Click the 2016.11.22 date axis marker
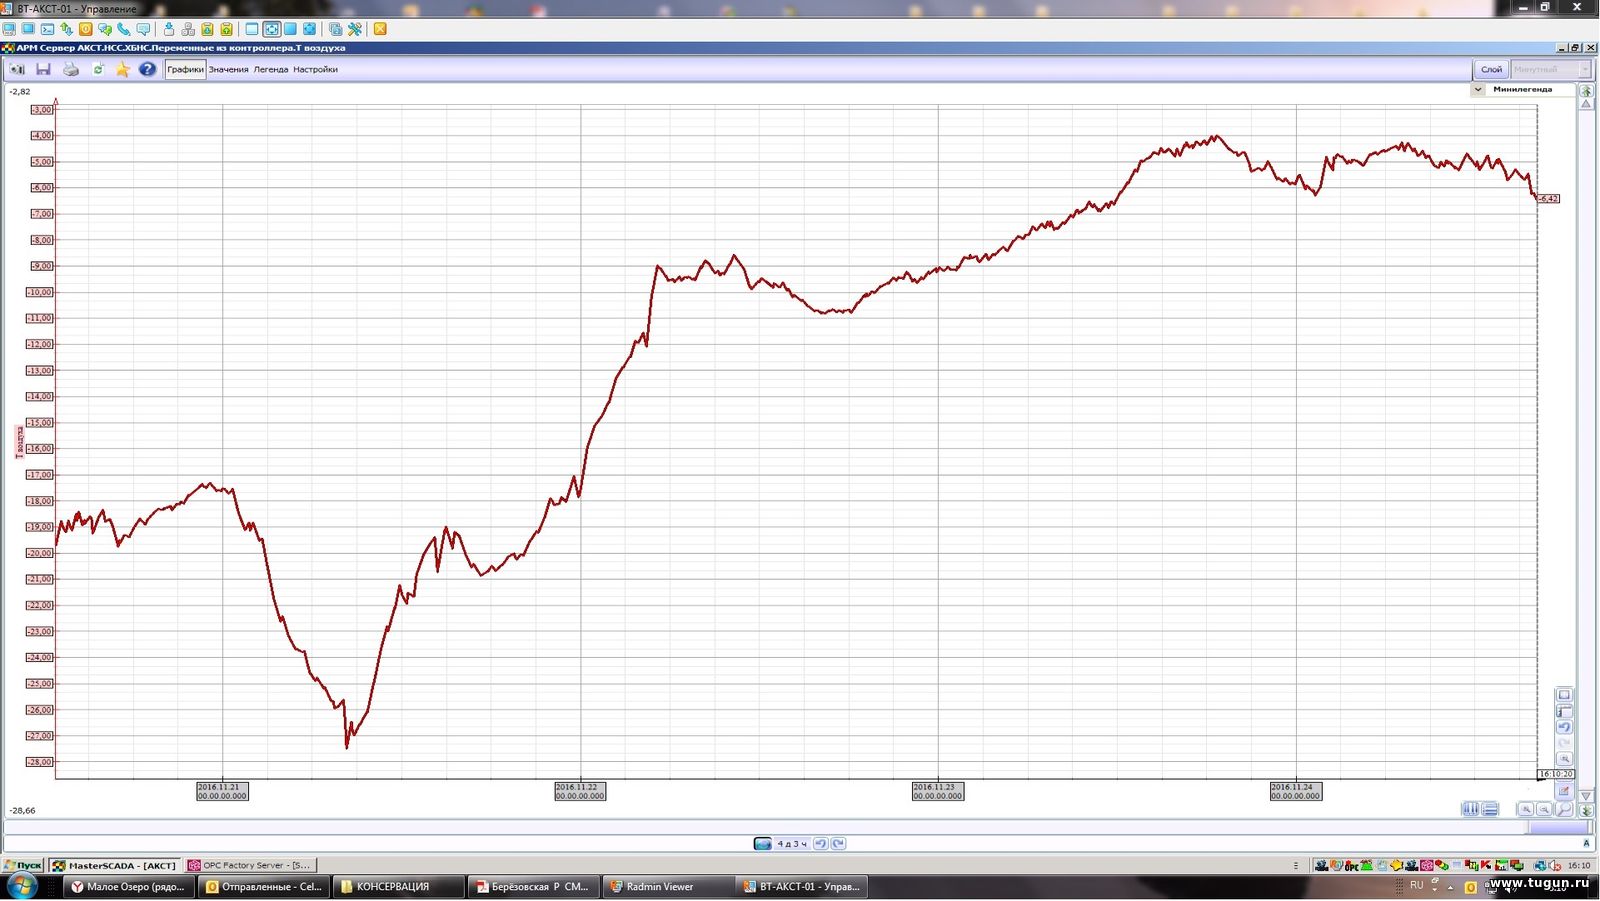1600x901 pixels. tap(580, 791)
